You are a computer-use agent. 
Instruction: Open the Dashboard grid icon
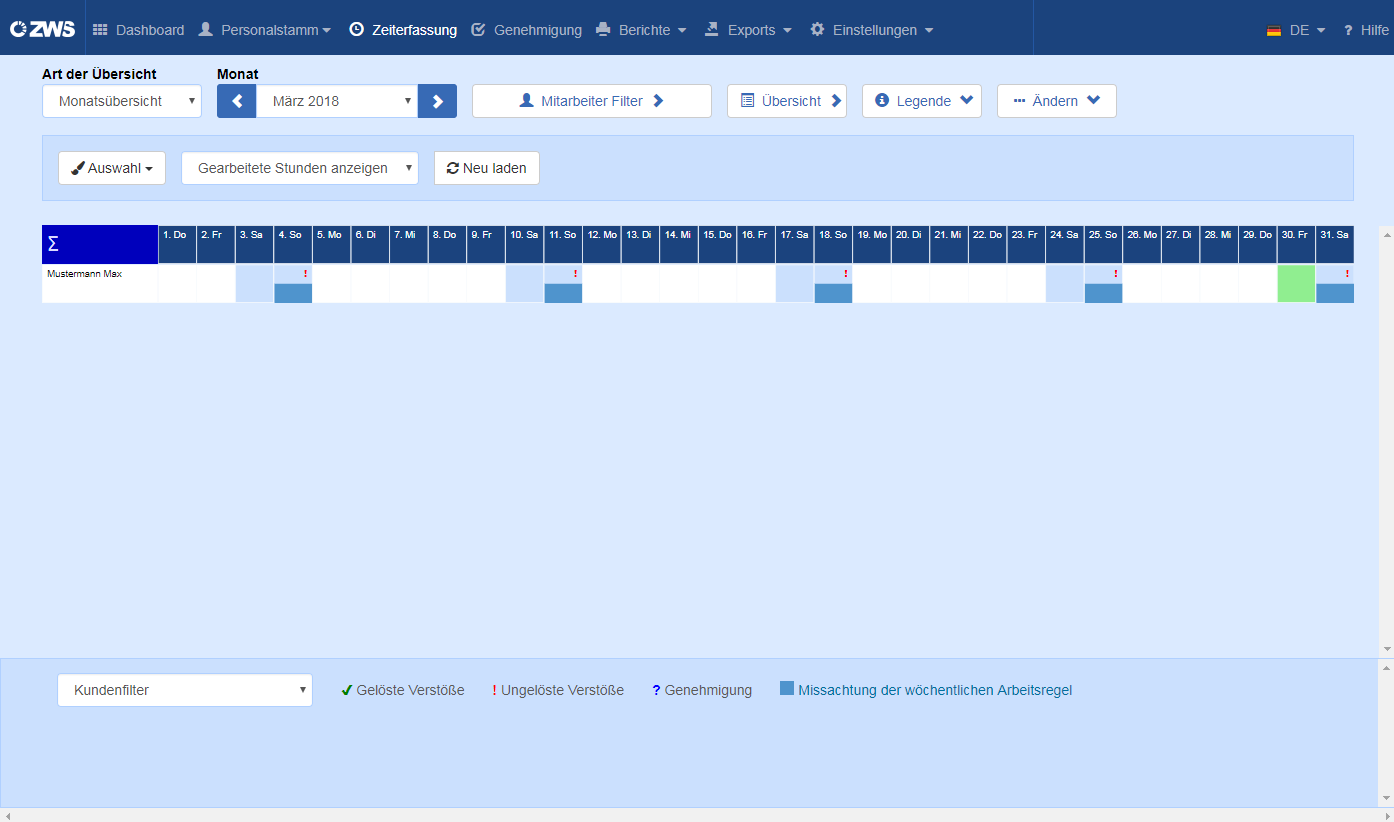point(100,30)
